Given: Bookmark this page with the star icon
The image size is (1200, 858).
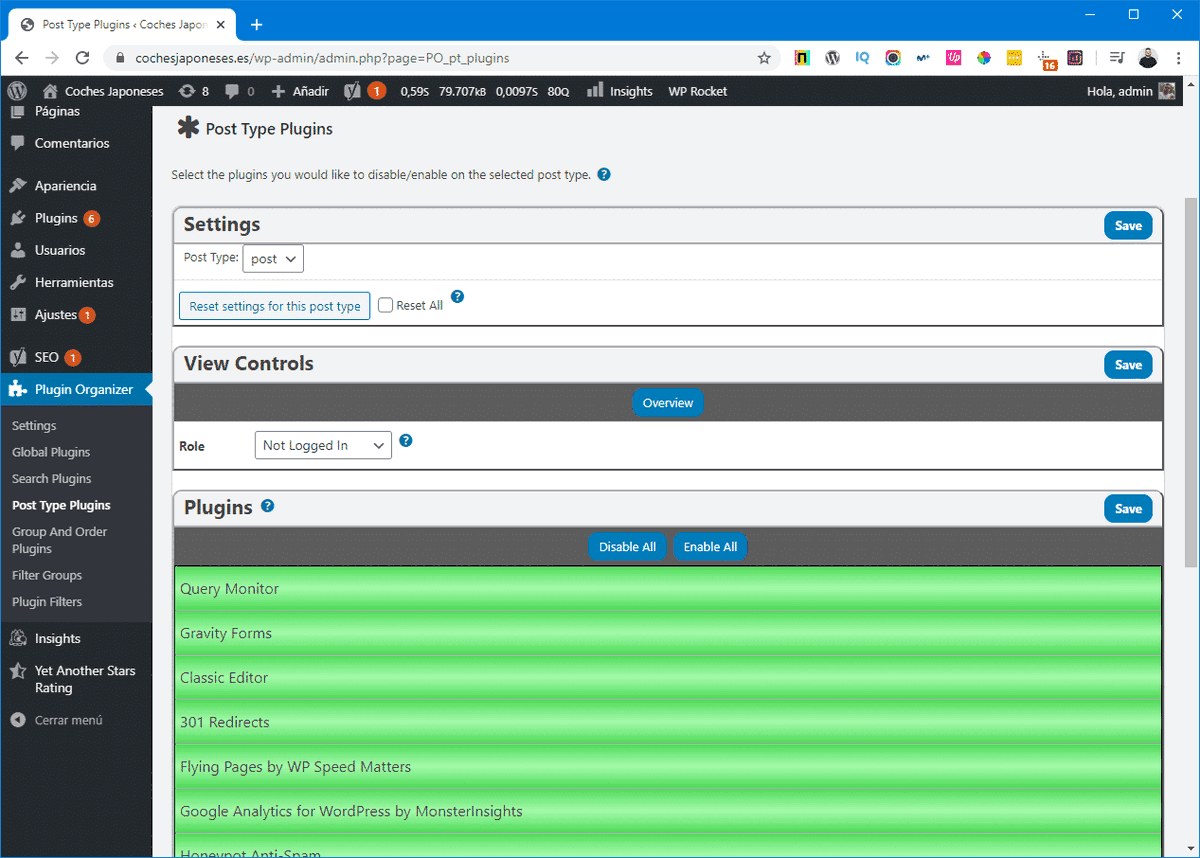Looking at the screenshot, I should point(764,58).
